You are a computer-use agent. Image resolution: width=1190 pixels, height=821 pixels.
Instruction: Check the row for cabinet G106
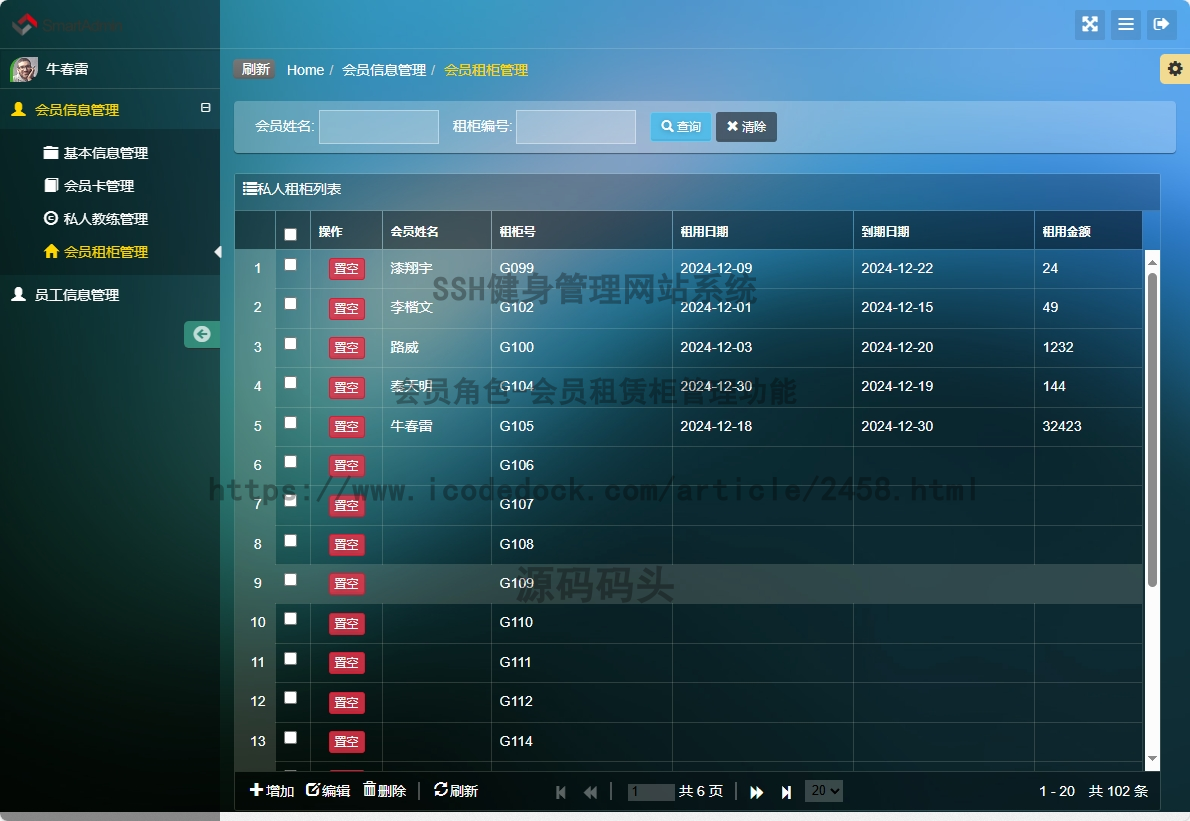pyautogui.click(x=290, y=461)
